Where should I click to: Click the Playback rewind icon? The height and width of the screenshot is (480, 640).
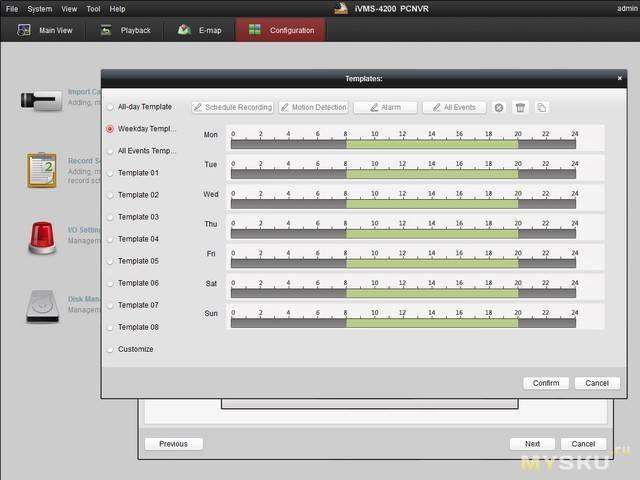pyautogui.click(x=106, y=30)
